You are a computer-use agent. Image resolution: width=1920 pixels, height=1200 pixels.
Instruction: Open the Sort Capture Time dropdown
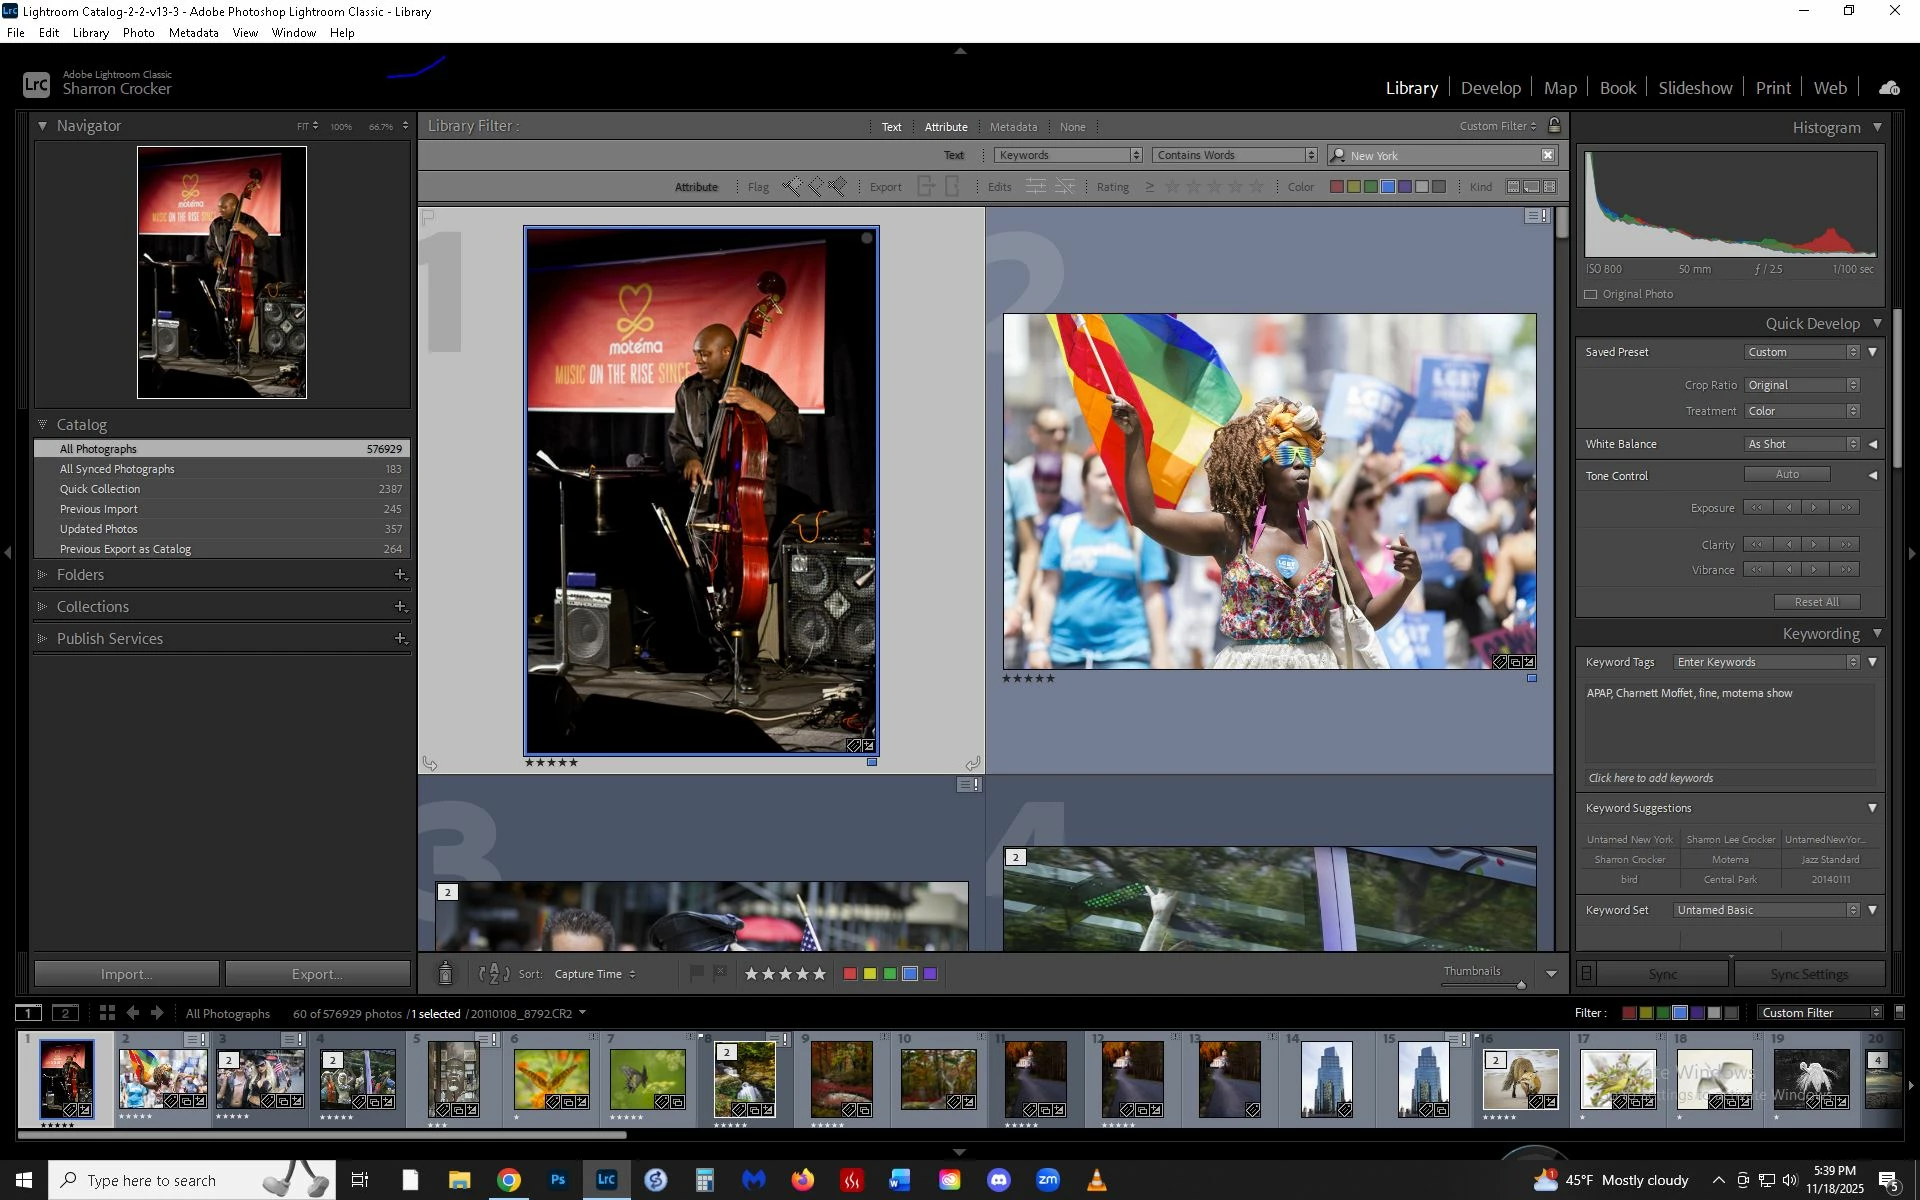tap(595, 974)
